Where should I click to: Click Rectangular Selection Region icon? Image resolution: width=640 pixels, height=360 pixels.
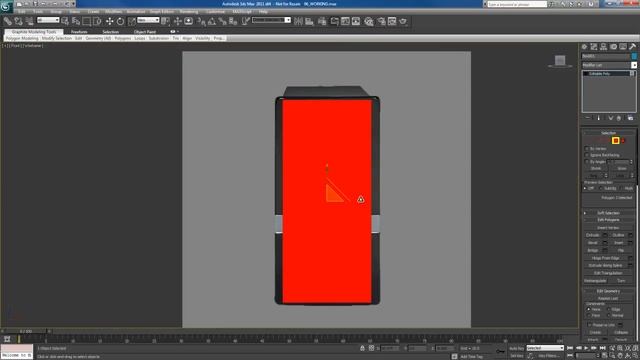pyautogui.click(x=87, y=21)
